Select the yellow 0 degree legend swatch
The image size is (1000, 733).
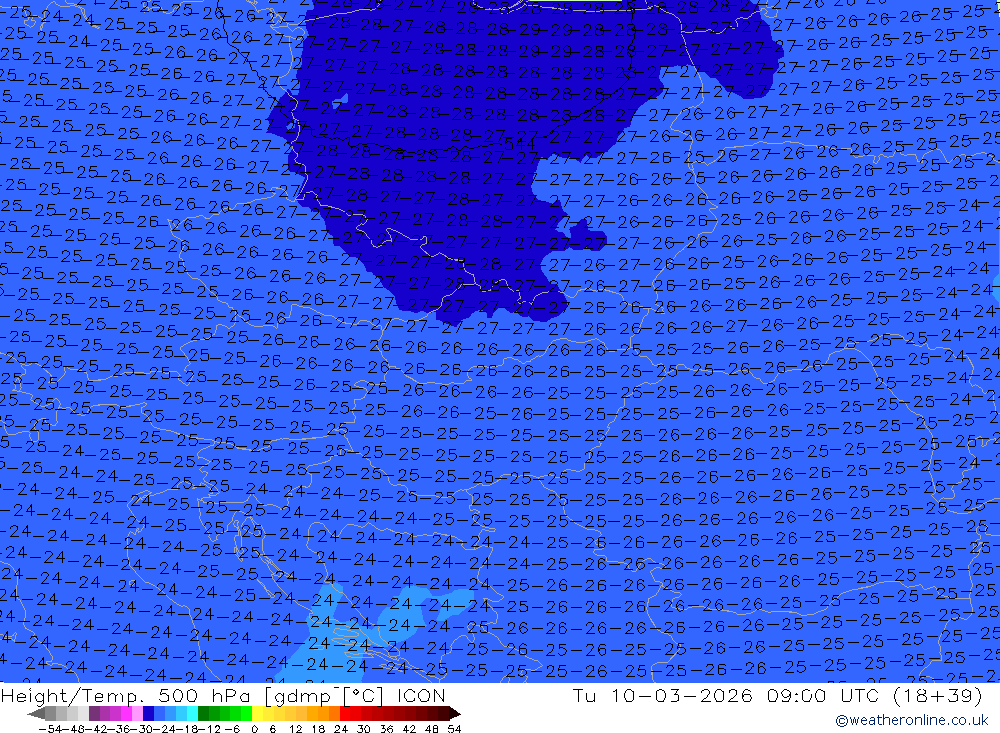click(258, 713)
